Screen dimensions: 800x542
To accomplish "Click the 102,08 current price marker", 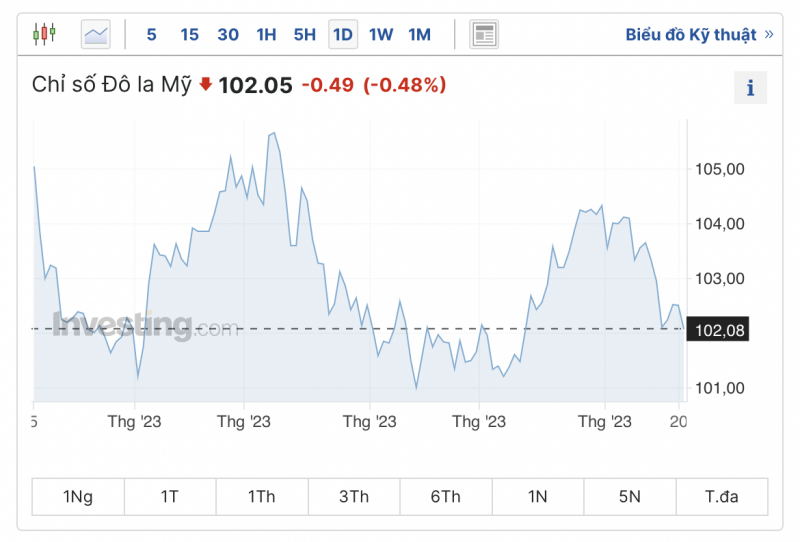I will 719,329.
